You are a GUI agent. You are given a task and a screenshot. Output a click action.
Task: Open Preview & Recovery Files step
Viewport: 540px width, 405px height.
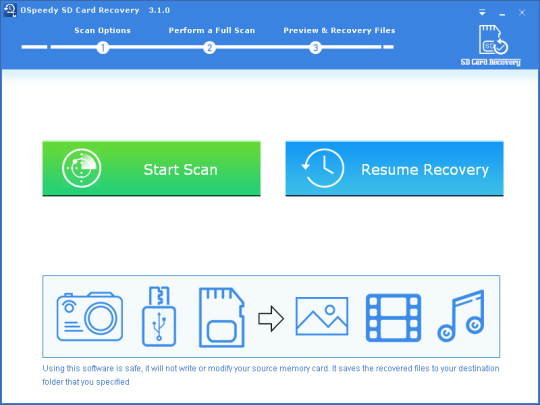(x=339, y=30)
